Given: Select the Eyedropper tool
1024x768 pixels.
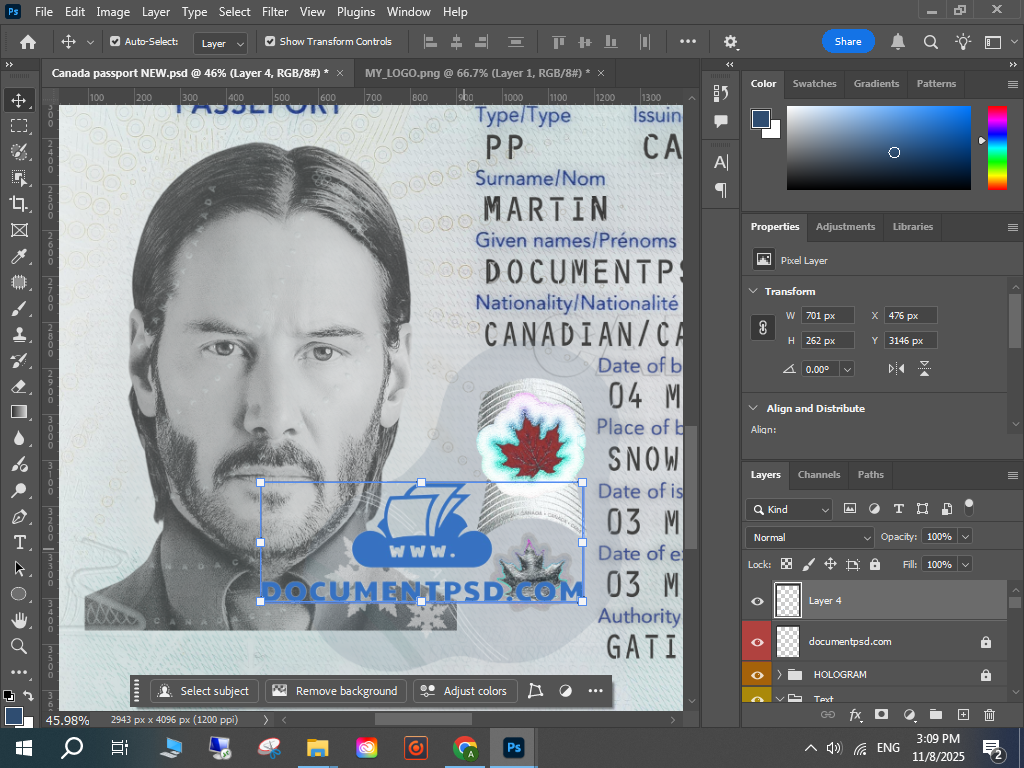Looking at the screenshot, I should [18, 256].
